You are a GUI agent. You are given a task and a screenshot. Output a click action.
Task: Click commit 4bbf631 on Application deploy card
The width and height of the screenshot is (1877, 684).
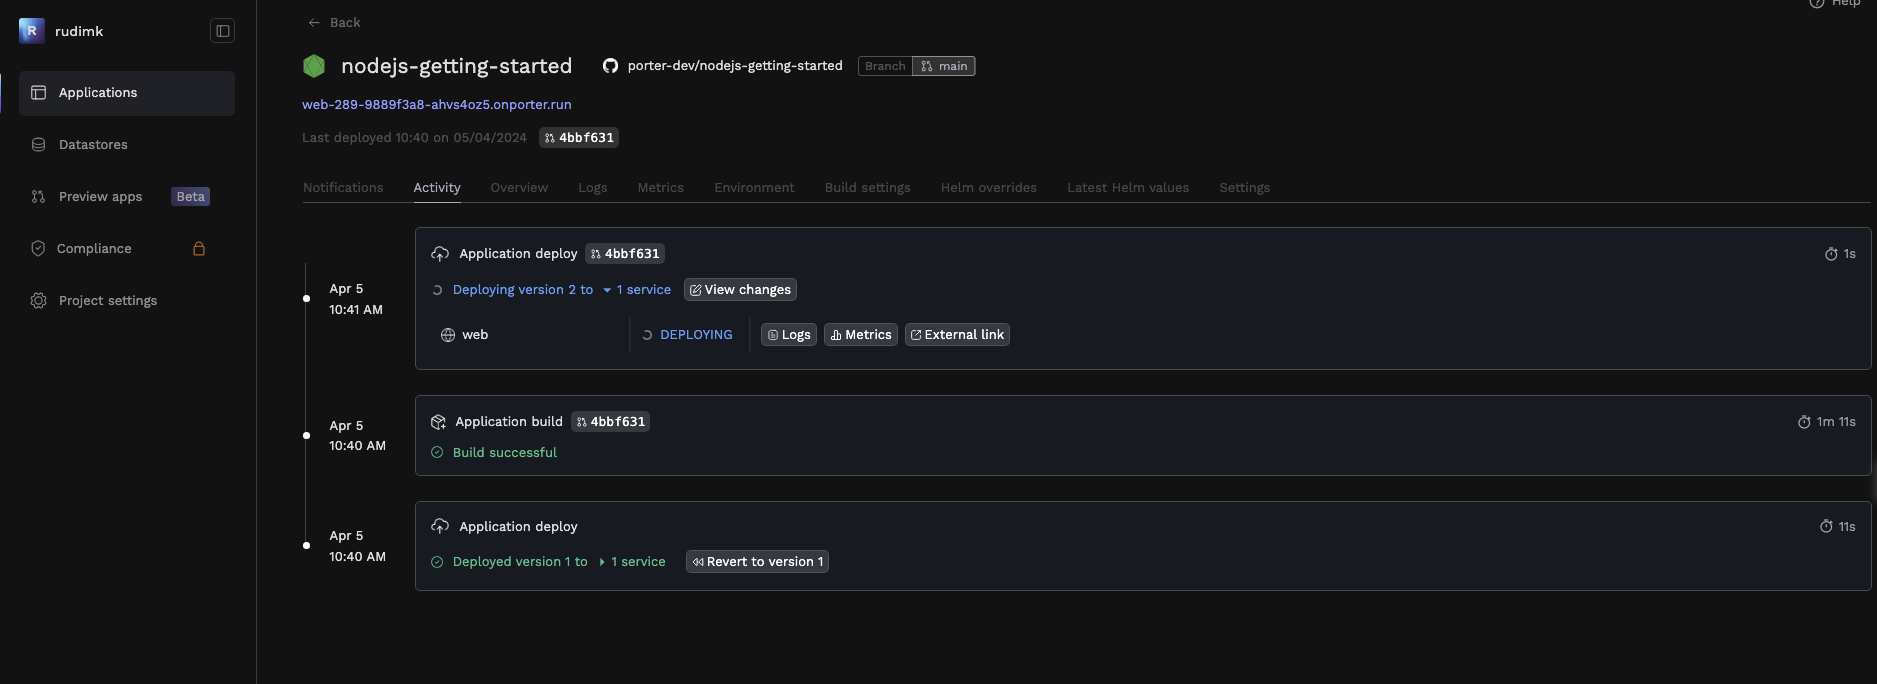pyautogui.click(x=625, y=254)
